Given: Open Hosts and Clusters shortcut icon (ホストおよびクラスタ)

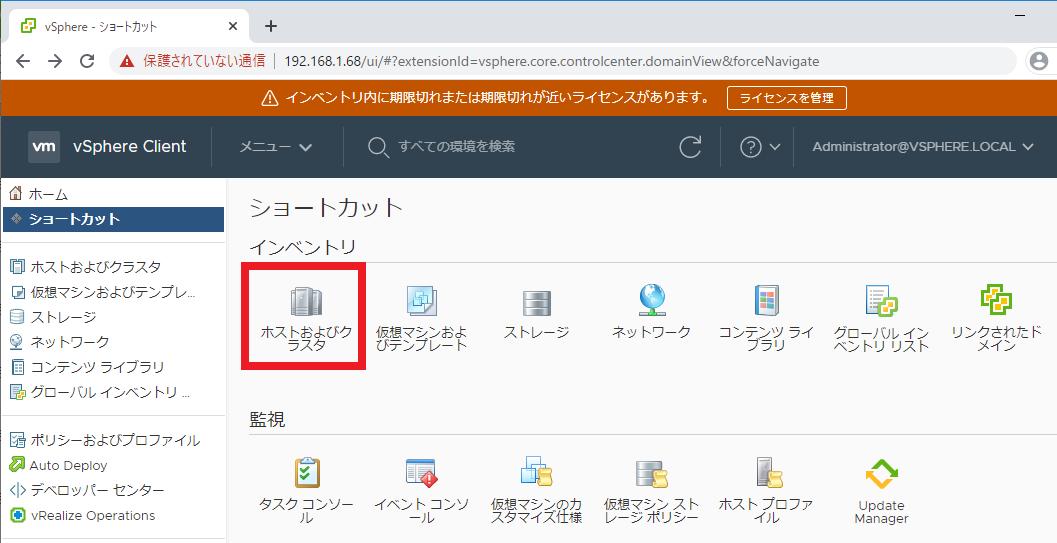Looking at the screenshot, I should 305,302.
